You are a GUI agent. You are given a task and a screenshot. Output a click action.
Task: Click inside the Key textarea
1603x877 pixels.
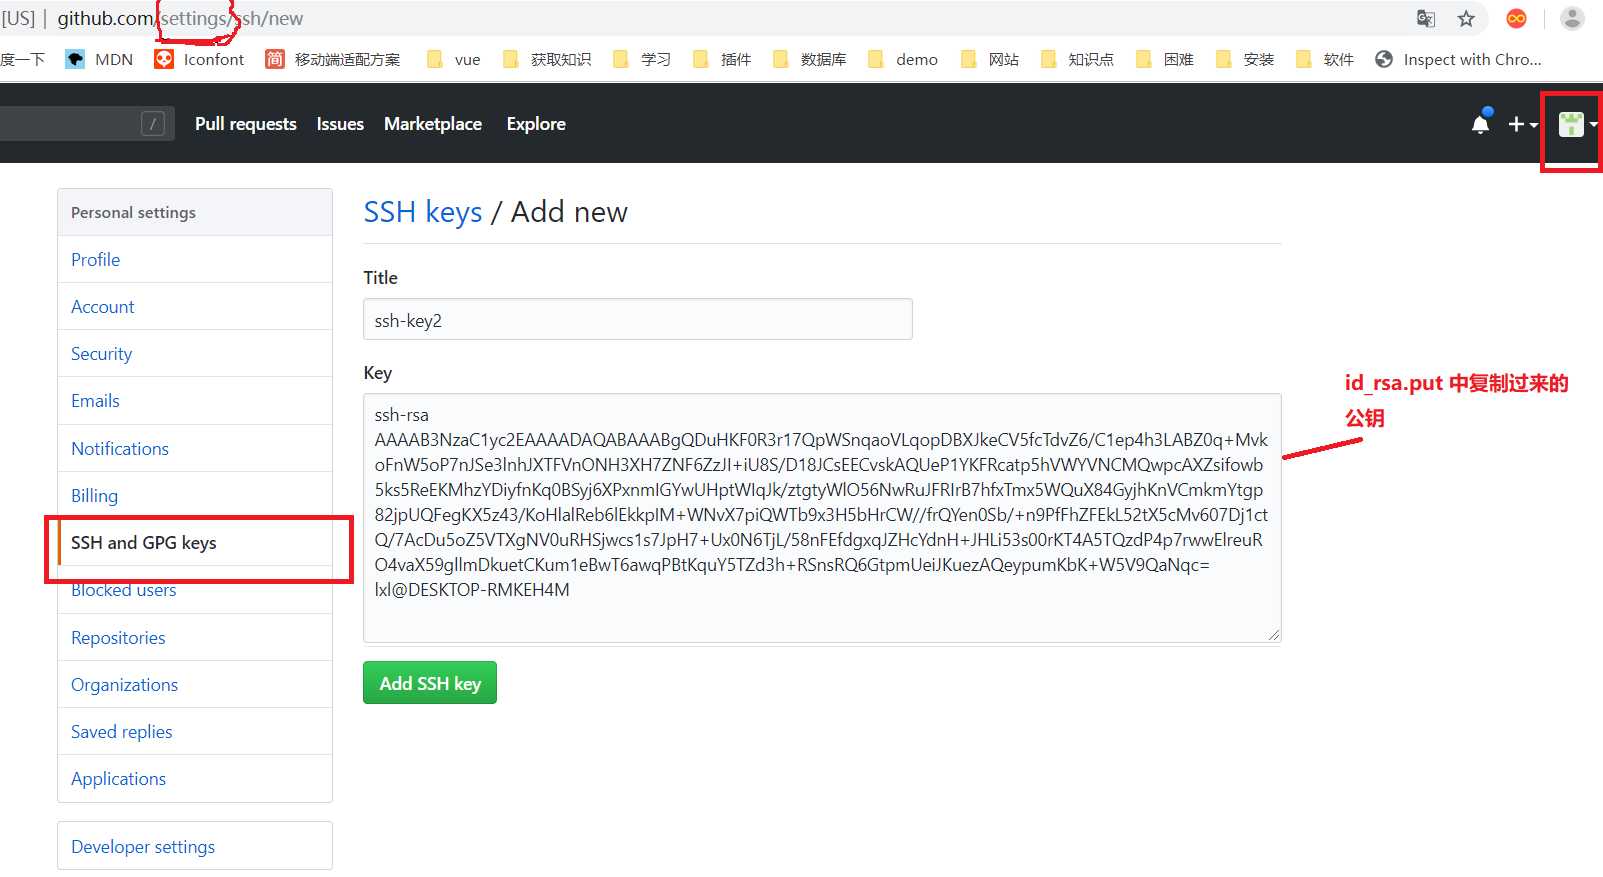click(x=822, y=518)
